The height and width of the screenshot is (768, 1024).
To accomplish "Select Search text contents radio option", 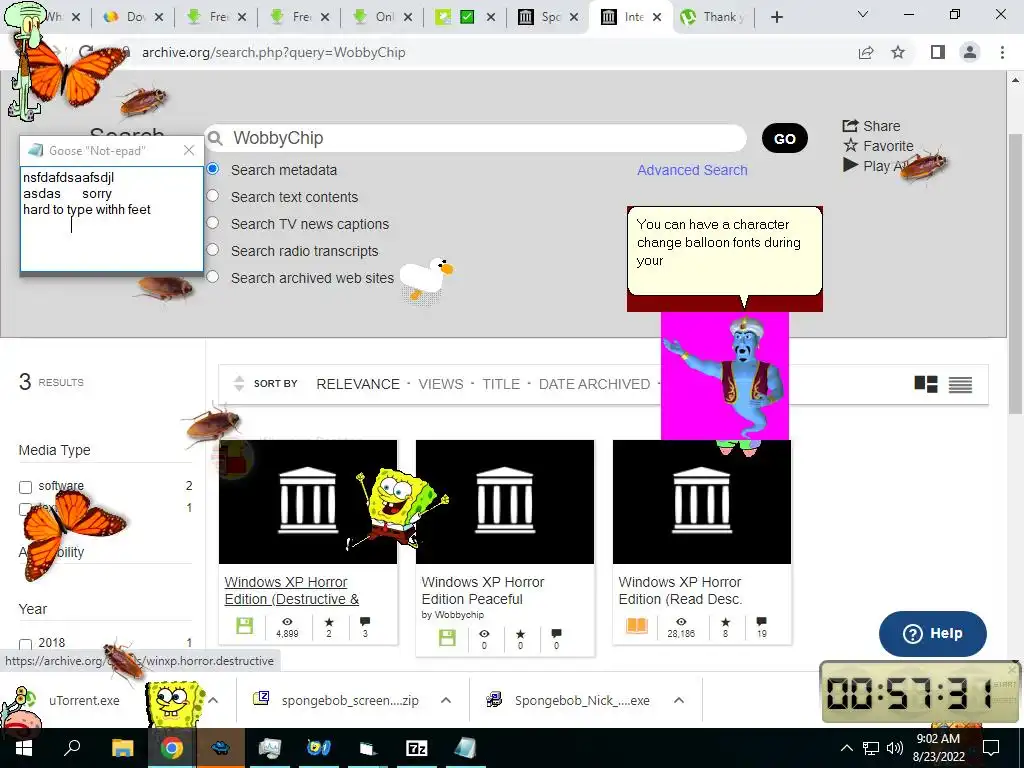I will [213, 196].
